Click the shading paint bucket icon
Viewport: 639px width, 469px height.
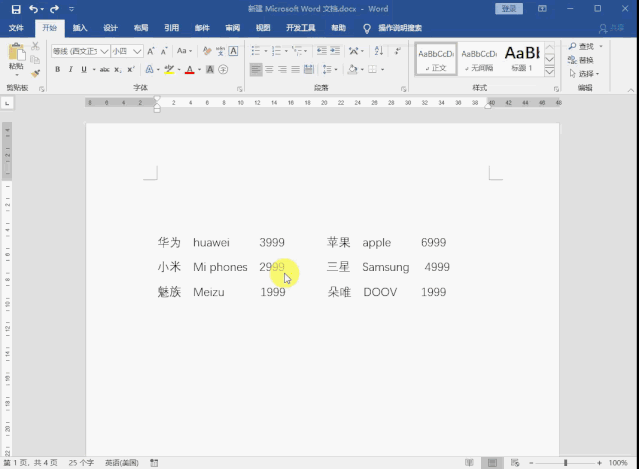click(x=353, y=69)
